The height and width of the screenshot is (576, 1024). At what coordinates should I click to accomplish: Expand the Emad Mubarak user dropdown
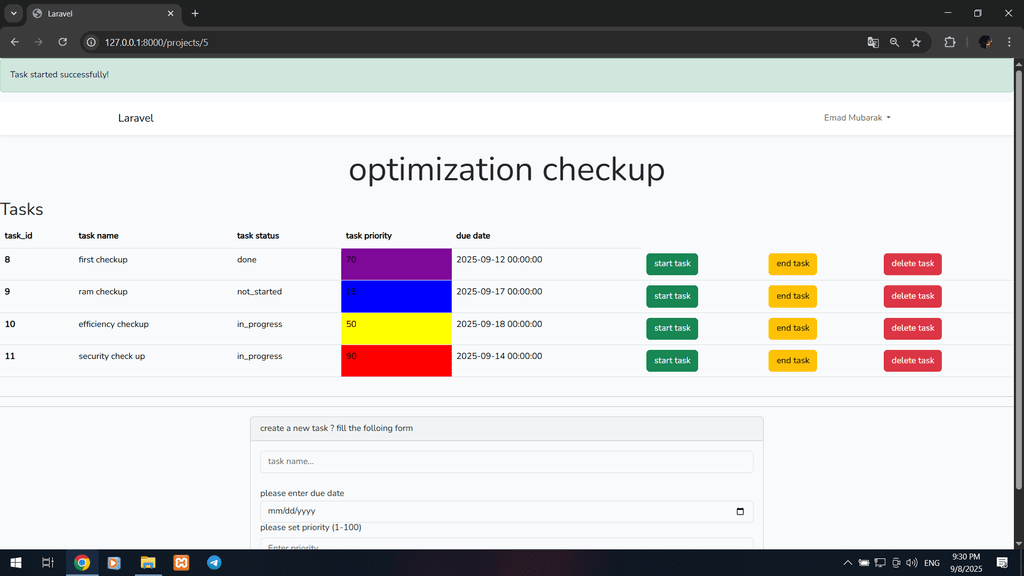point(856,118)
